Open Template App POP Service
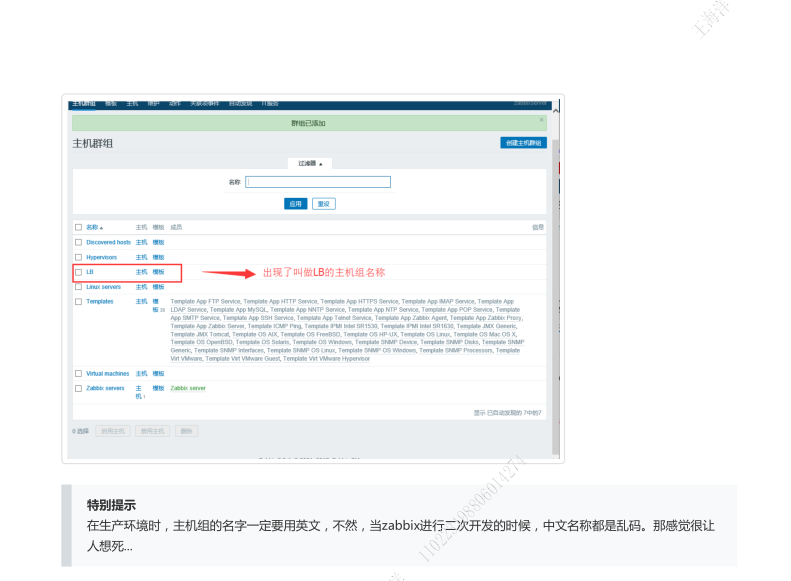Screen dimensions: 791x581 [457, 310]
